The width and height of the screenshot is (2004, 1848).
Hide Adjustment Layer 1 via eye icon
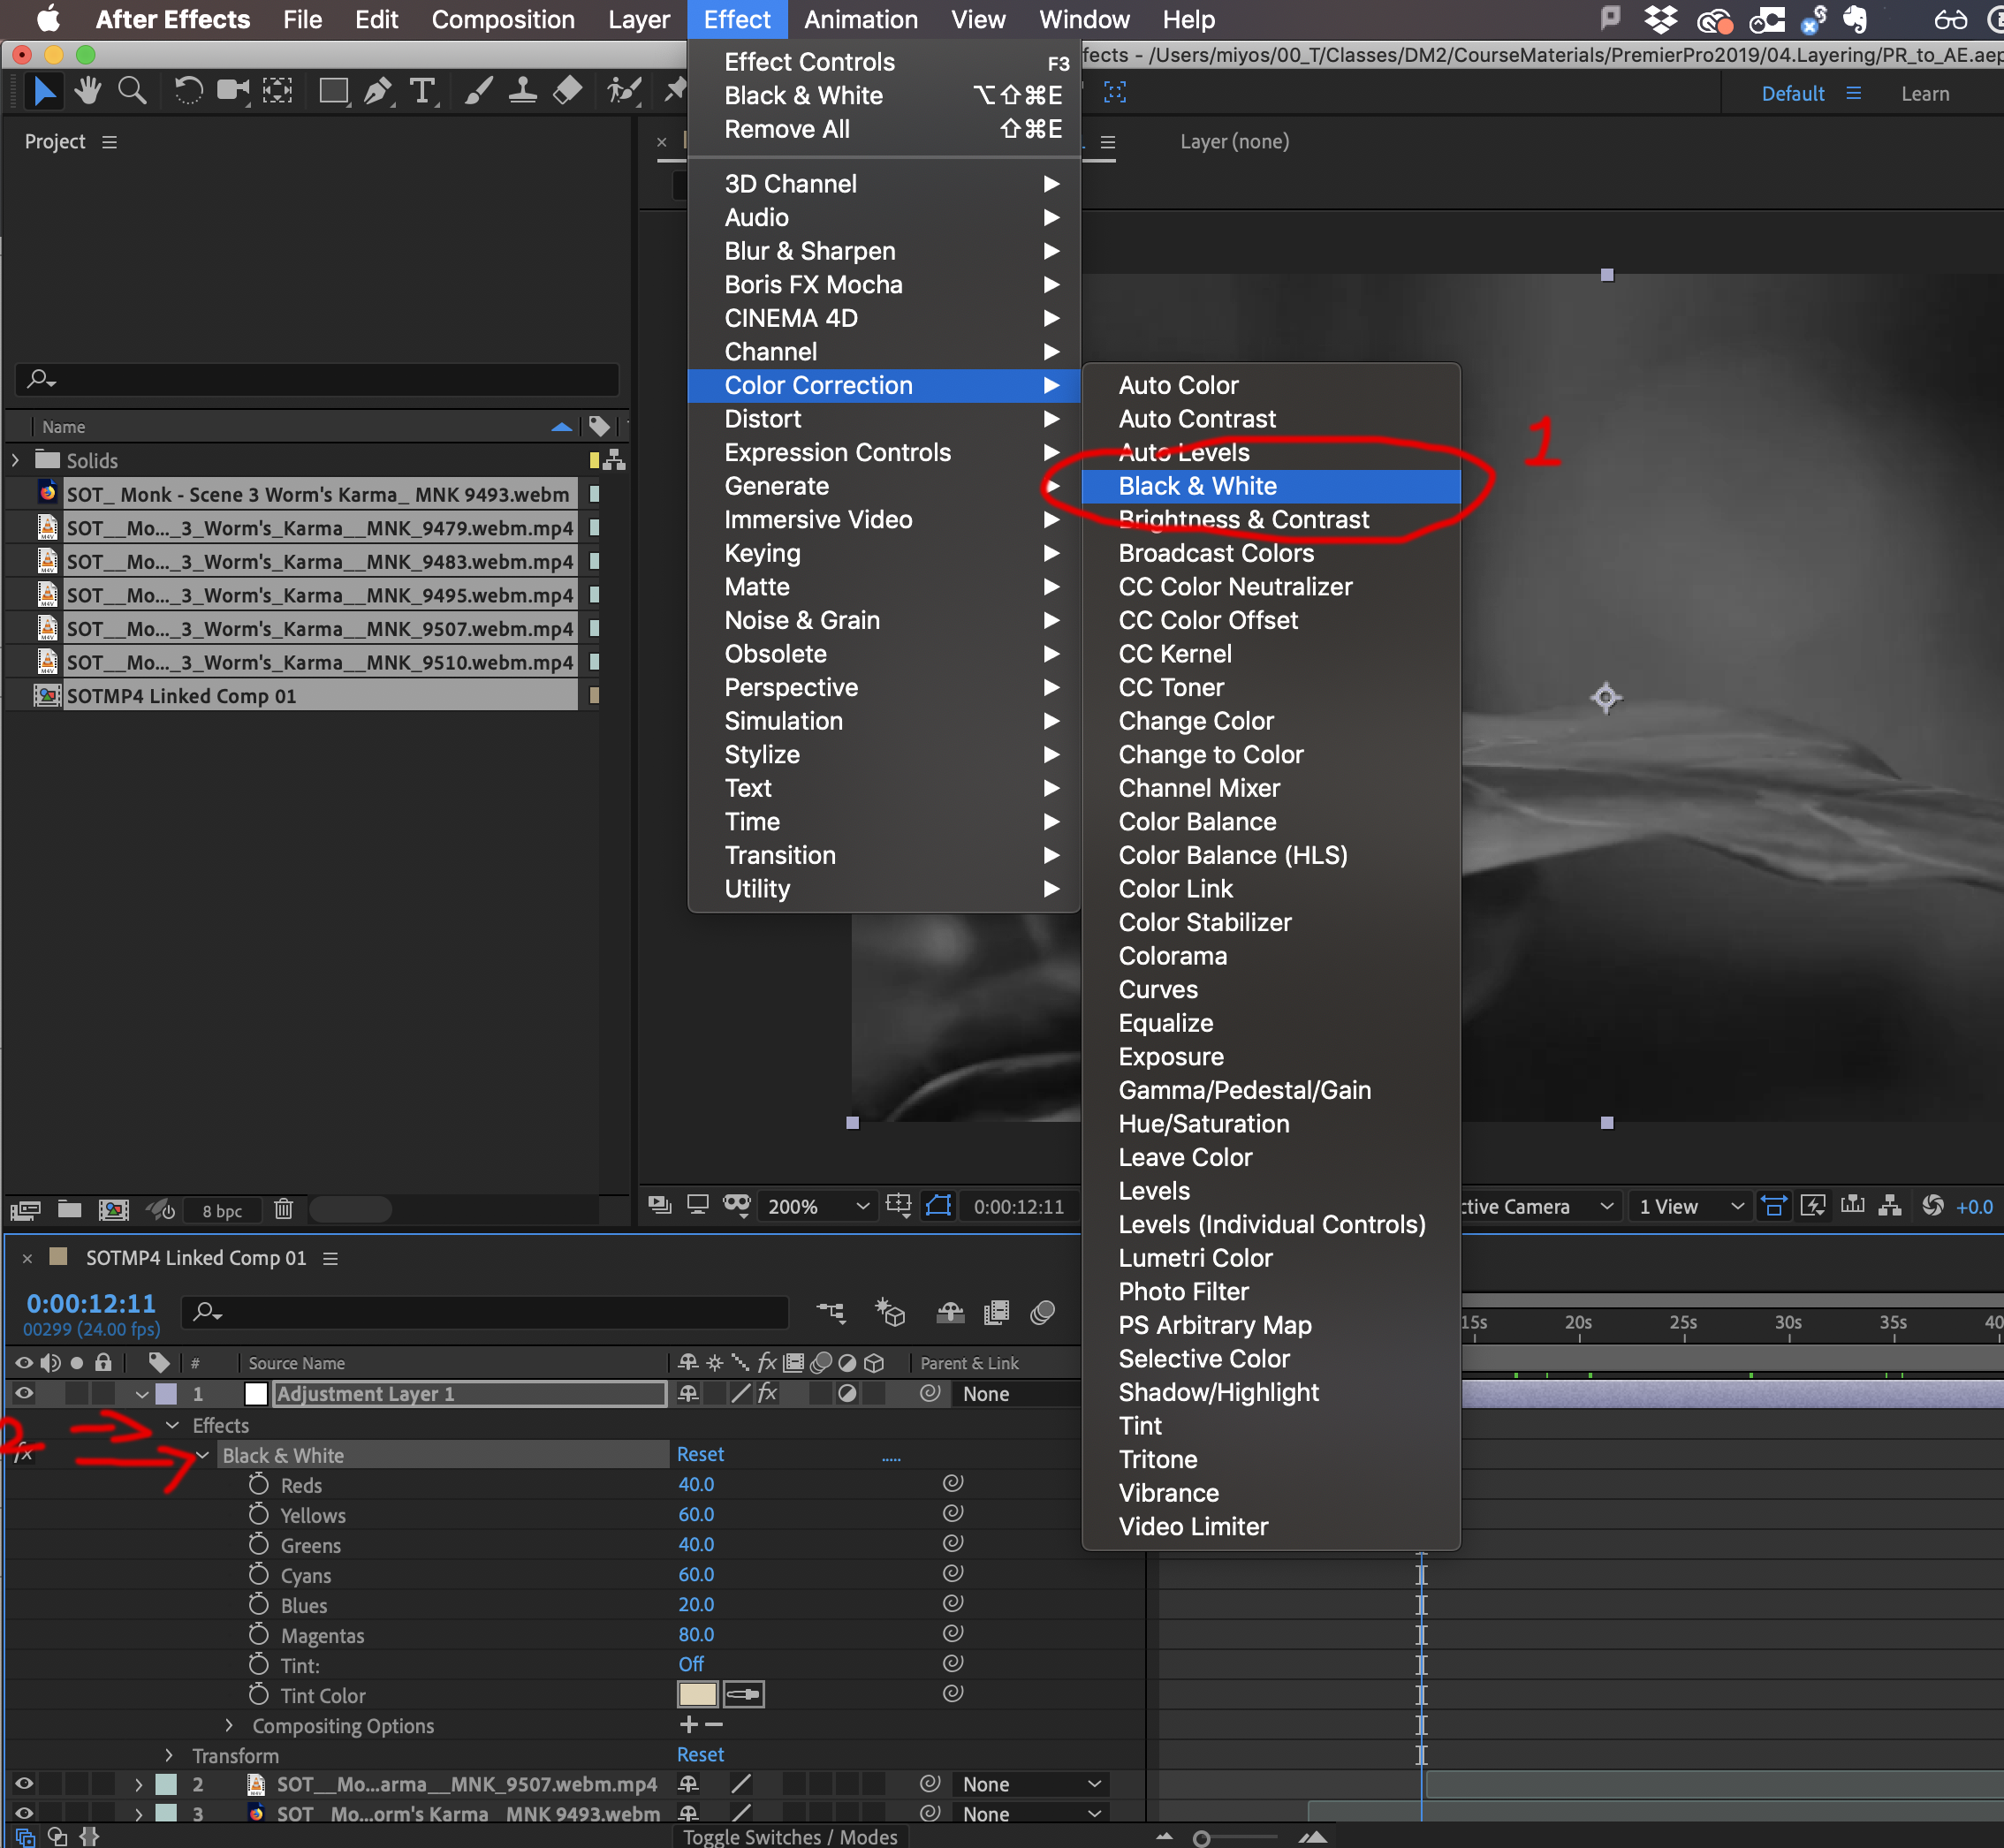click(24, 1393)
